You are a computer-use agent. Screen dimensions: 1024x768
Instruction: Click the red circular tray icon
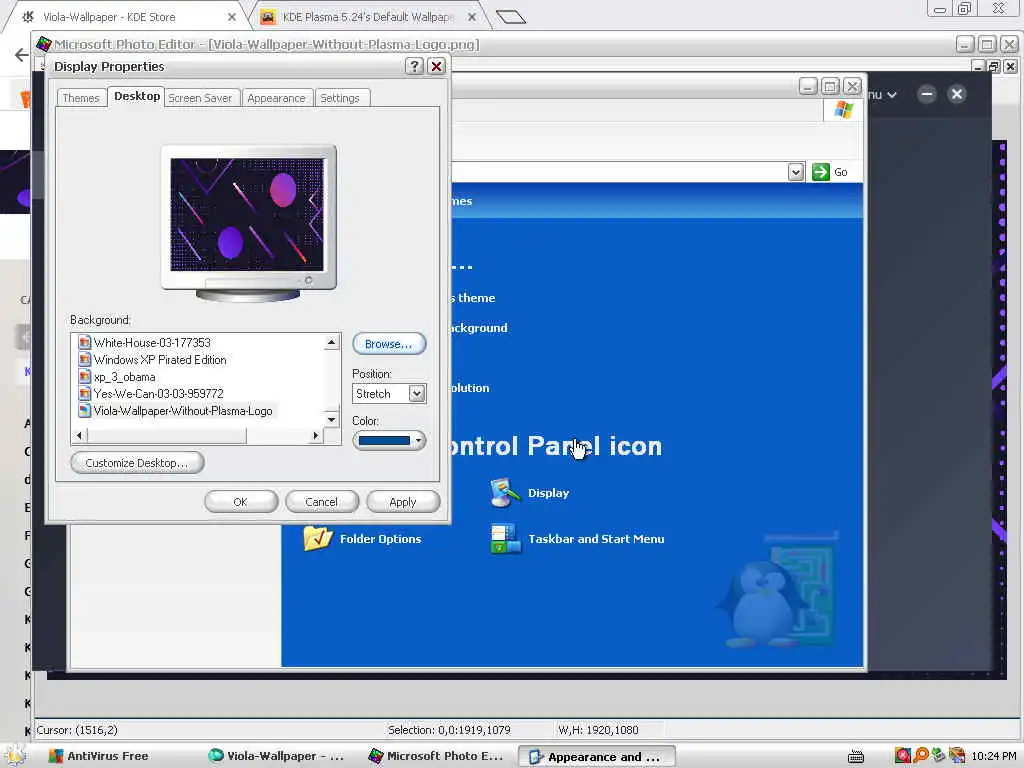(x=903, y=756)
